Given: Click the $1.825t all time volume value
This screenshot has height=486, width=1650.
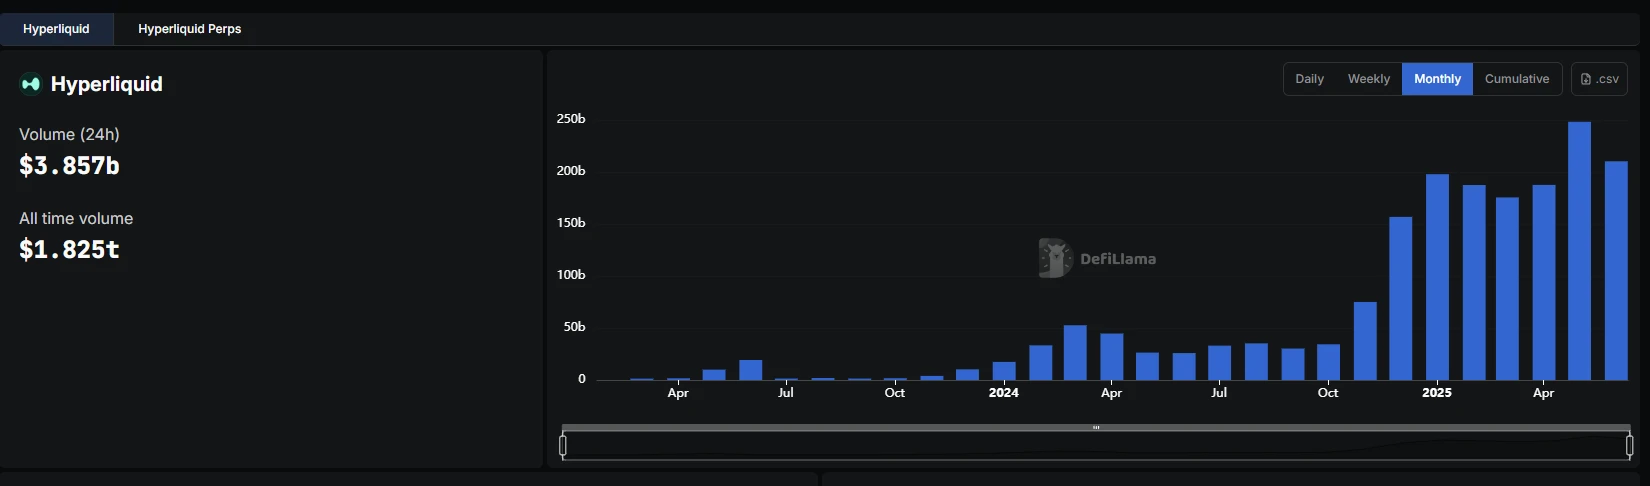Looking at the screenshot, I should coord(69,250).
